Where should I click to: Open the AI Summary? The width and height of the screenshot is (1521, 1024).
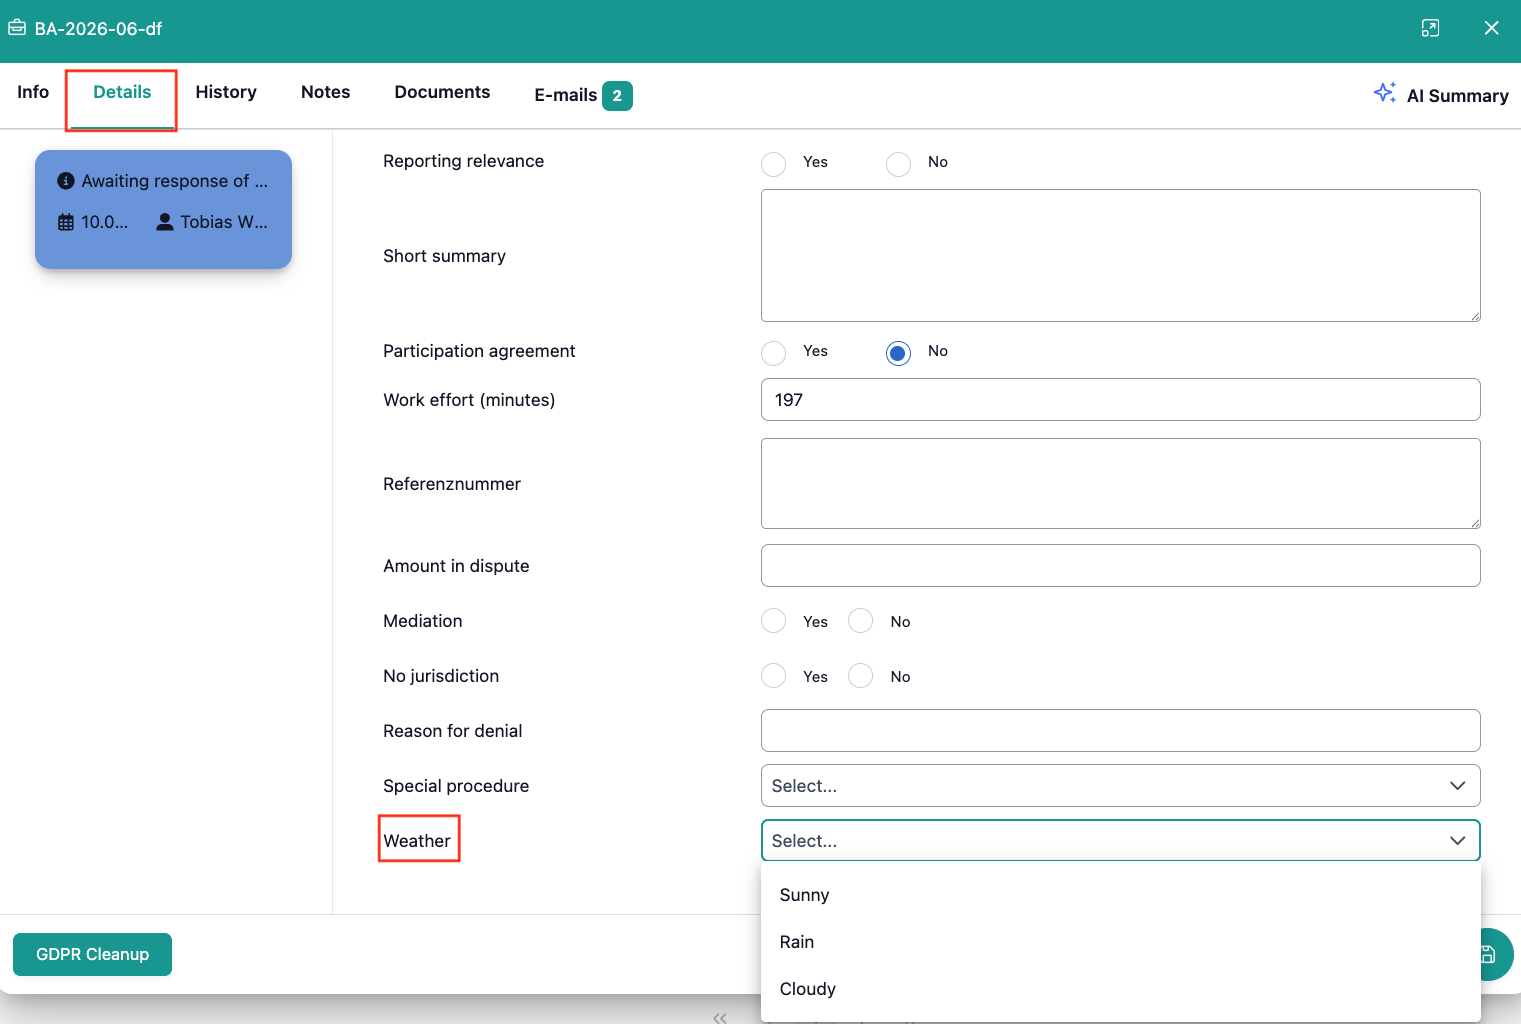point(1441,95)
